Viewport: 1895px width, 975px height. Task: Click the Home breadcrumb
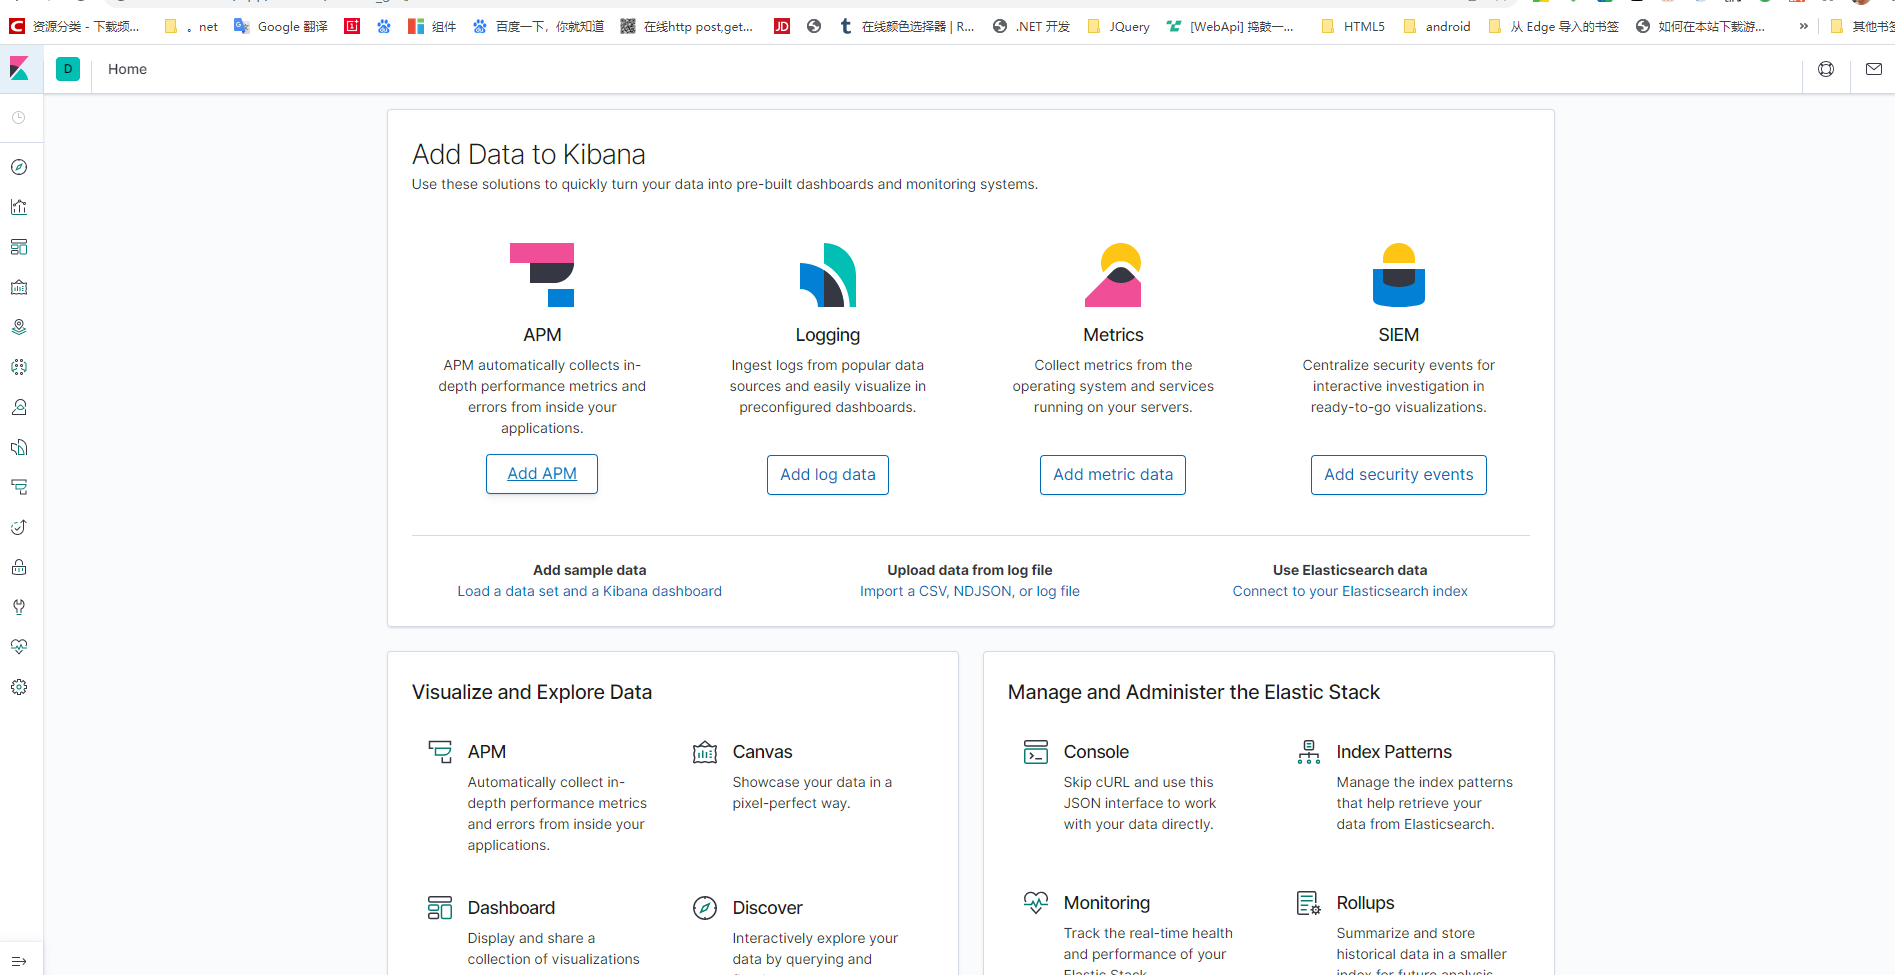127,69
